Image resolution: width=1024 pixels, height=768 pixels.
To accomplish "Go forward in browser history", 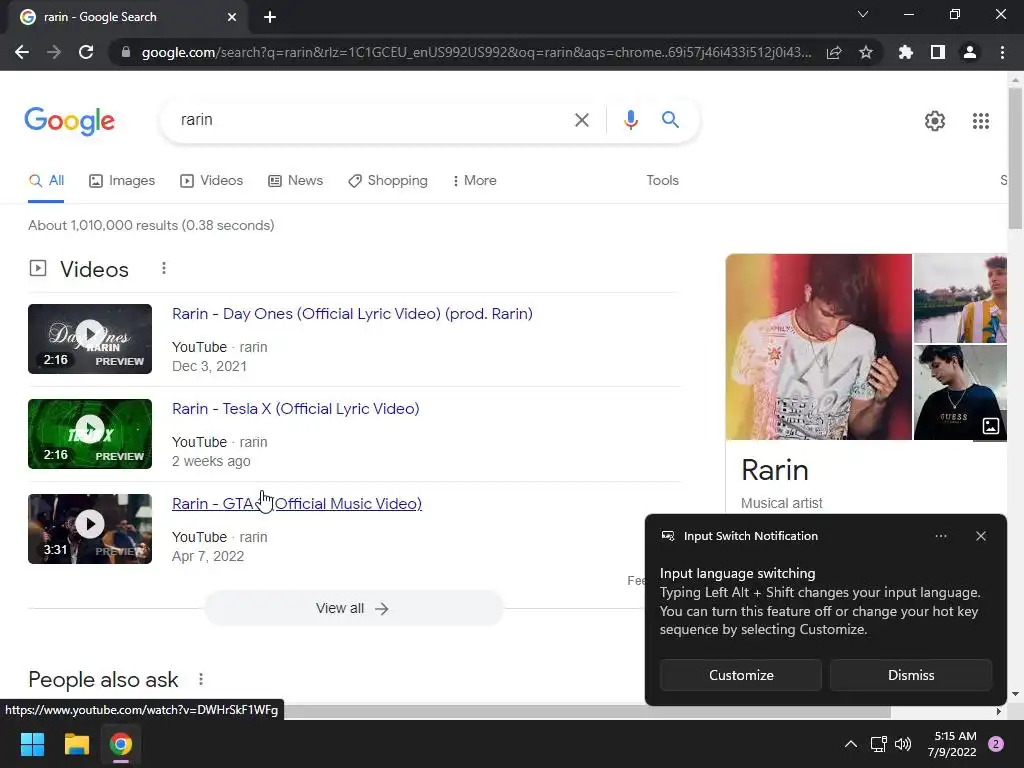I will coord(54,52).
